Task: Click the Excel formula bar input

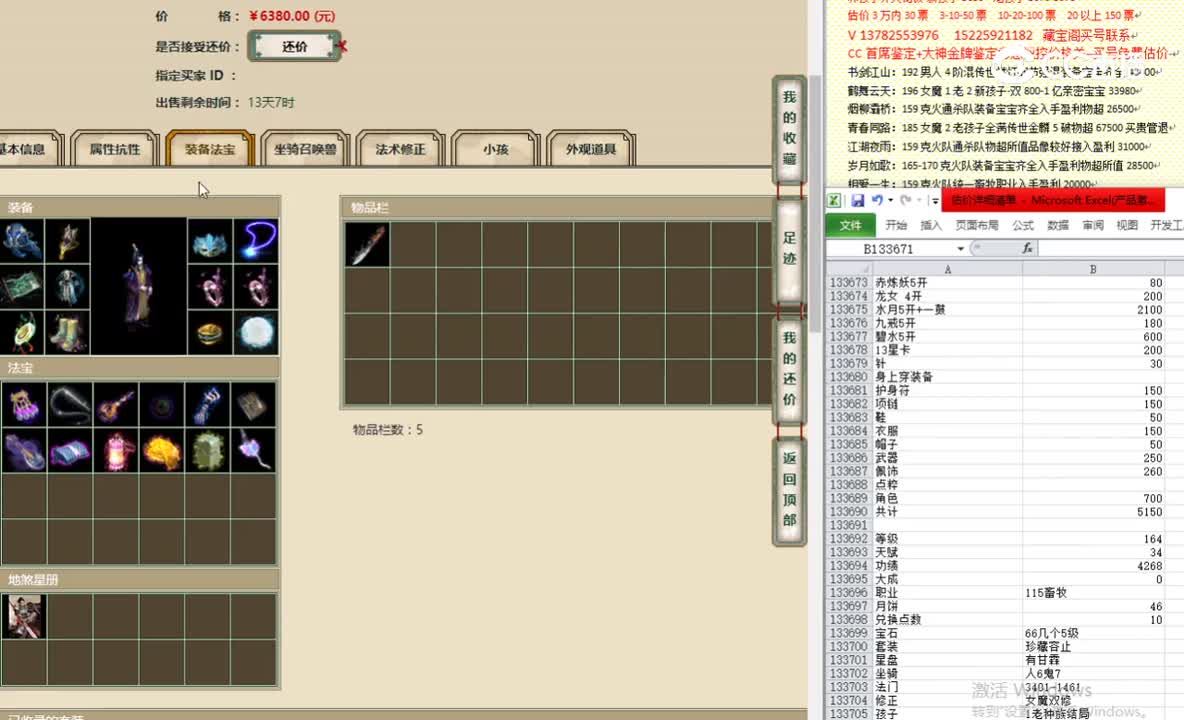Action: pyautogui.click(x=1110, y=248)
